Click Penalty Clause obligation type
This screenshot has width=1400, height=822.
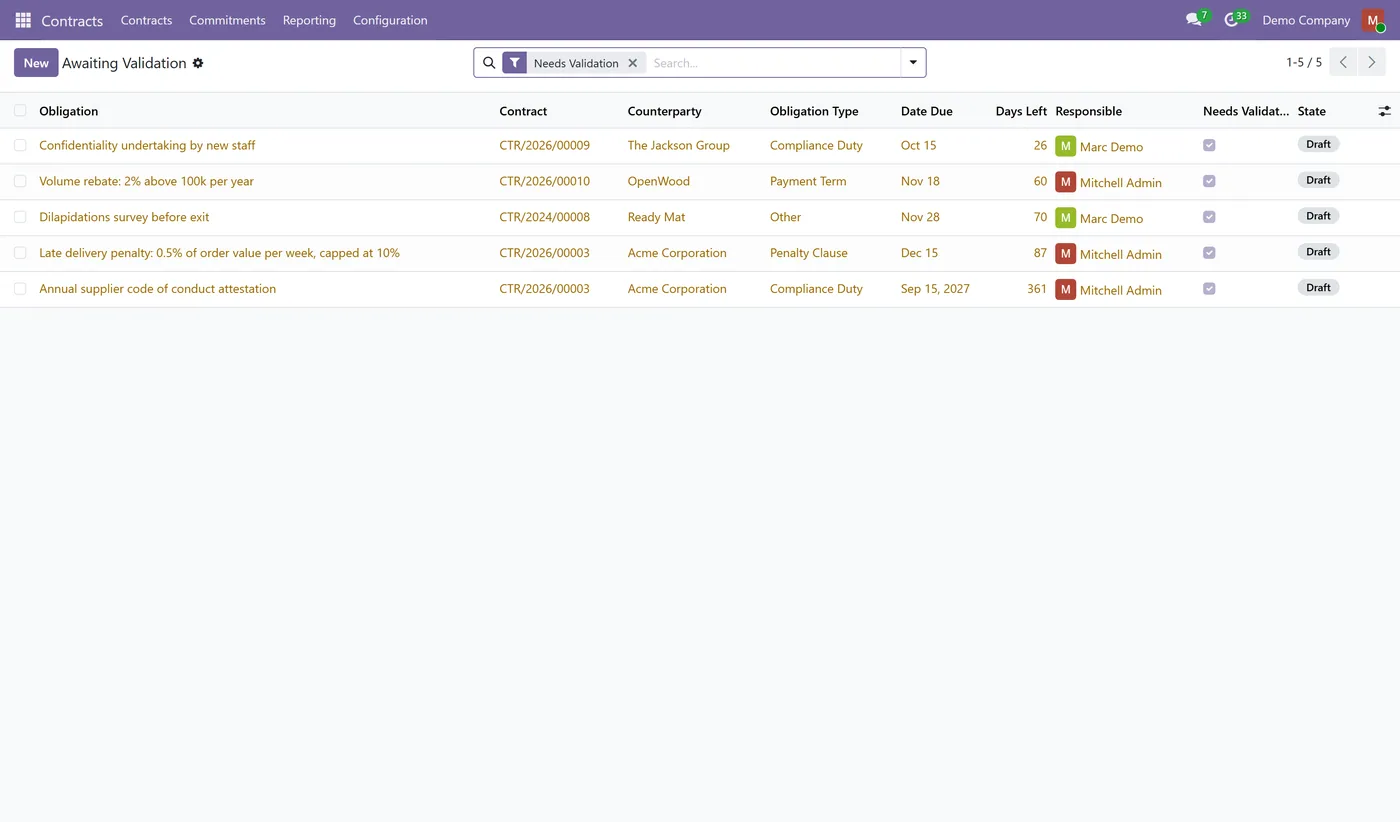point(808,253)
